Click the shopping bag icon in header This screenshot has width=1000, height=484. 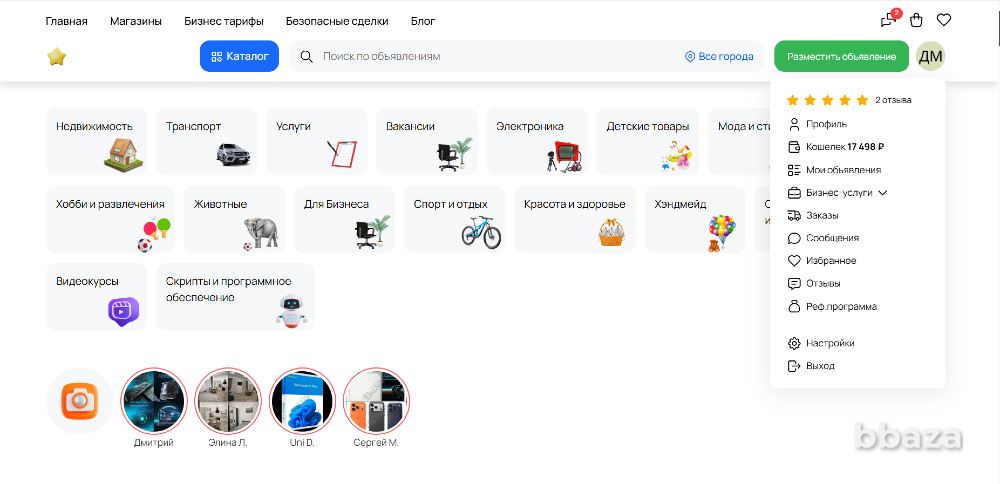click(916, 20)
